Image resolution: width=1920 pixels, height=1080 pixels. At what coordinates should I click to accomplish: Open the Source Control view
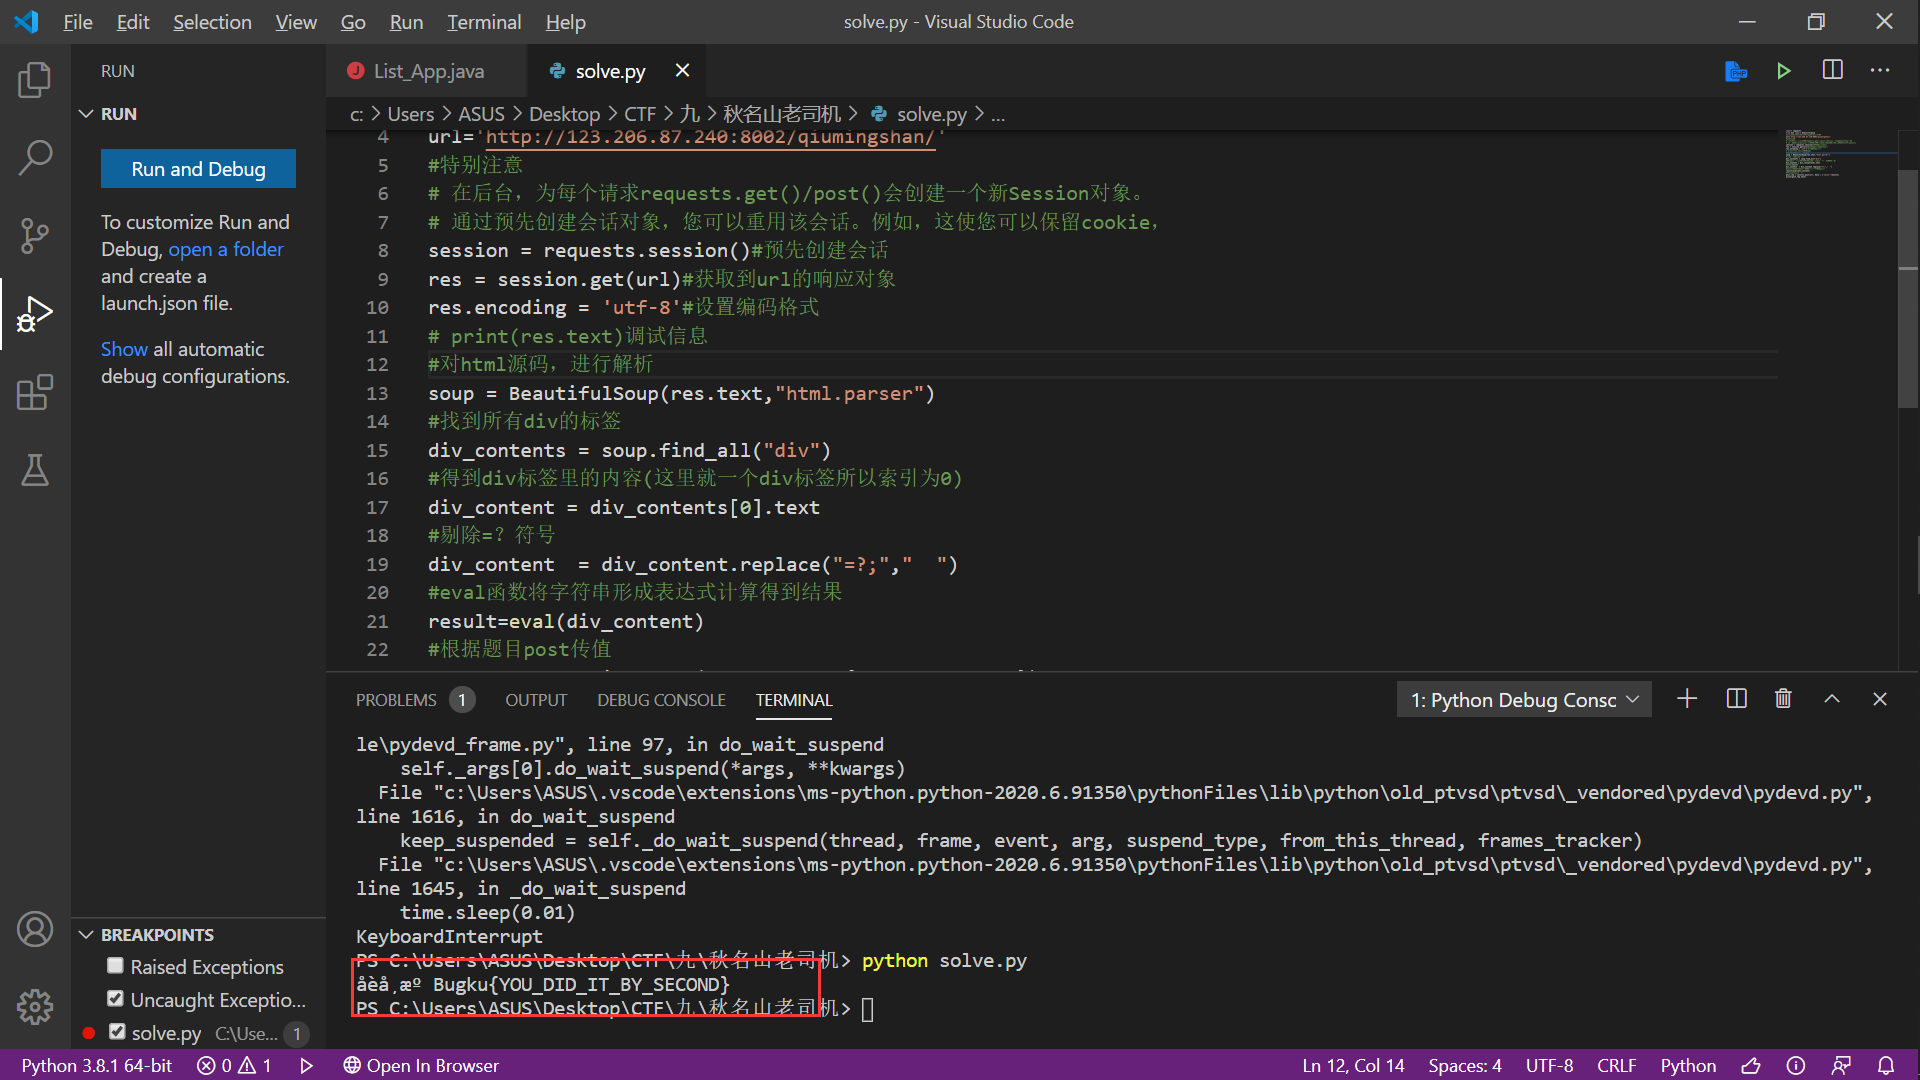coord(35,236)
